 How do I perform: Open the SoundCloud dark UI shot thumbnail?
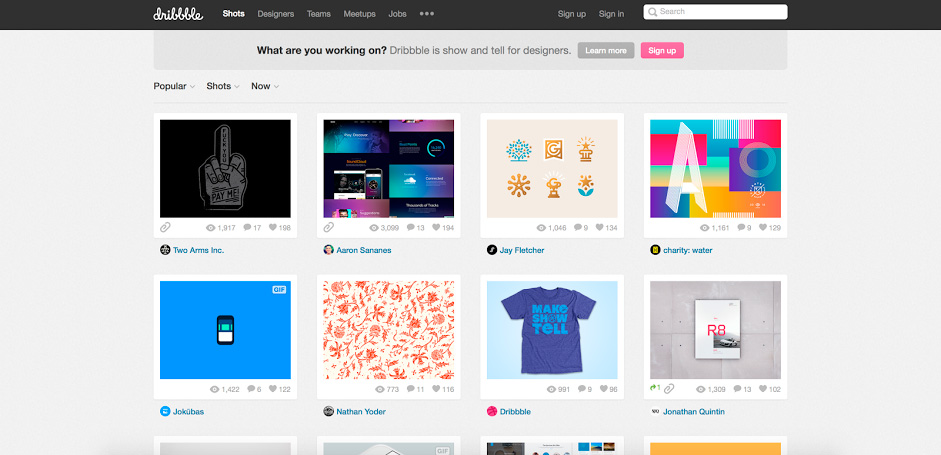(x=388, y=168)
